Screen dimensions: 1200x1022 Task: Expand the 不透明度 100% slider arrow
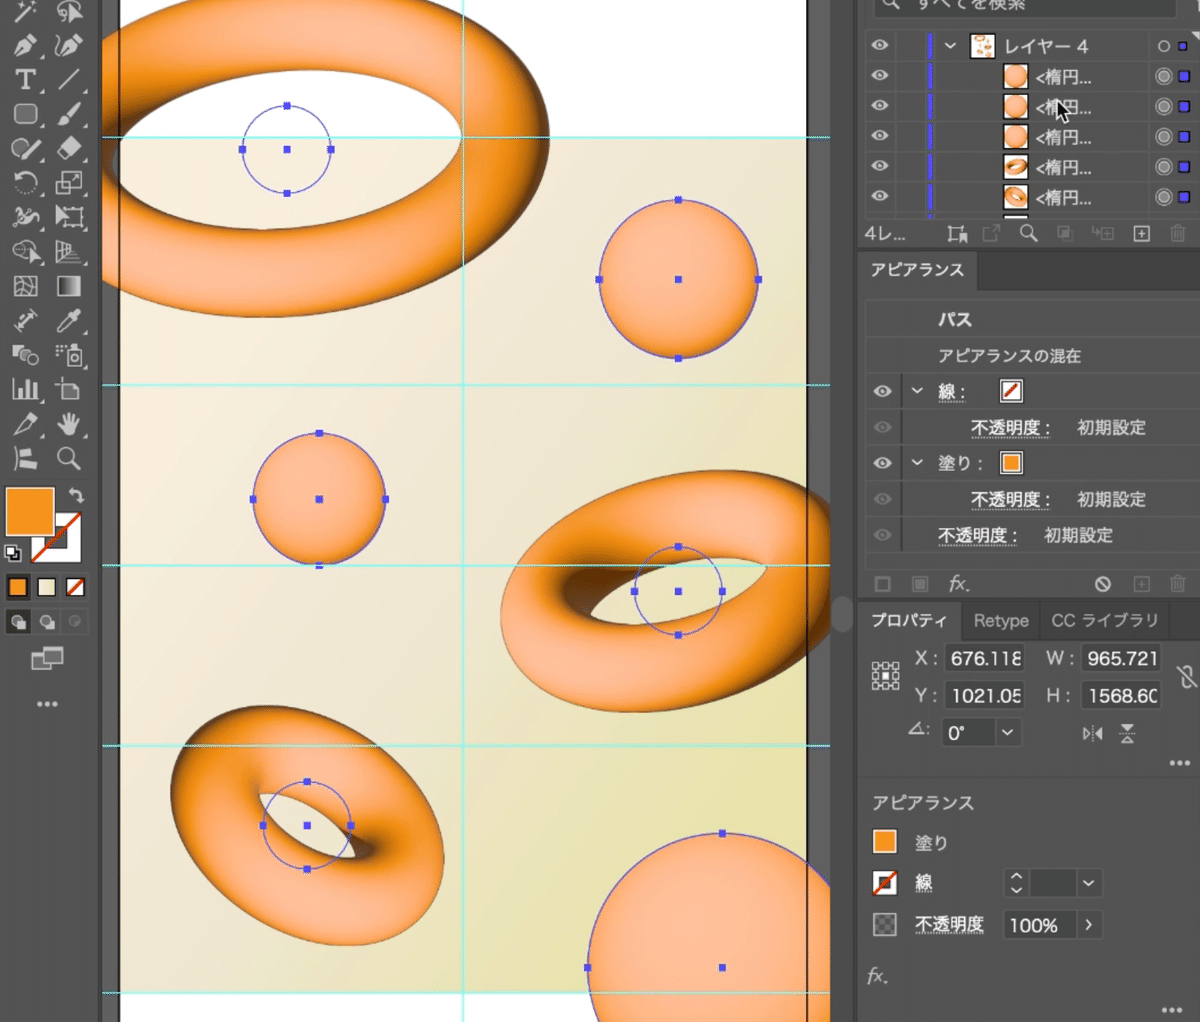tap(1088, 925)
